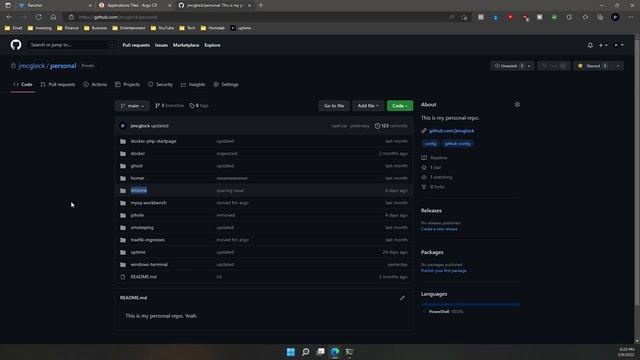This screenshot has width=640, height=360.
Task: Click the browser ellipsis menu icon
Action: tap(631, 17)
